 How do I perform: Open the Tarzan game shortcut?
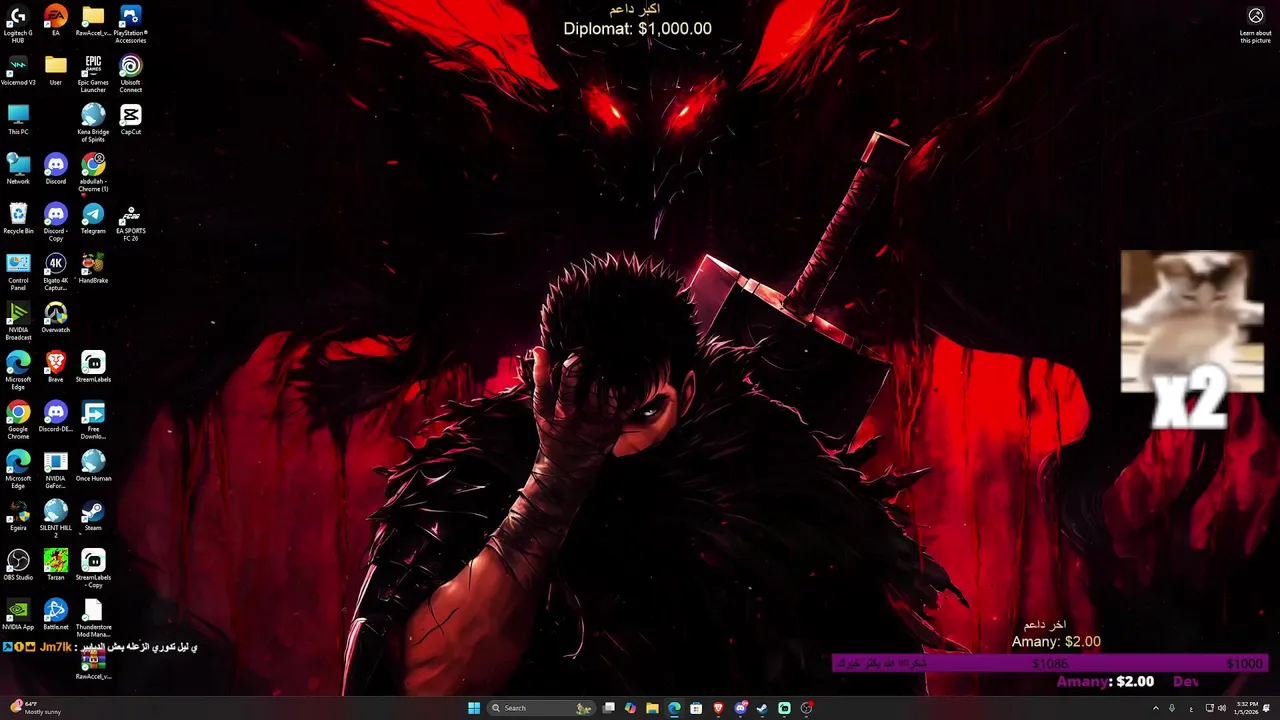click(56, 565)
